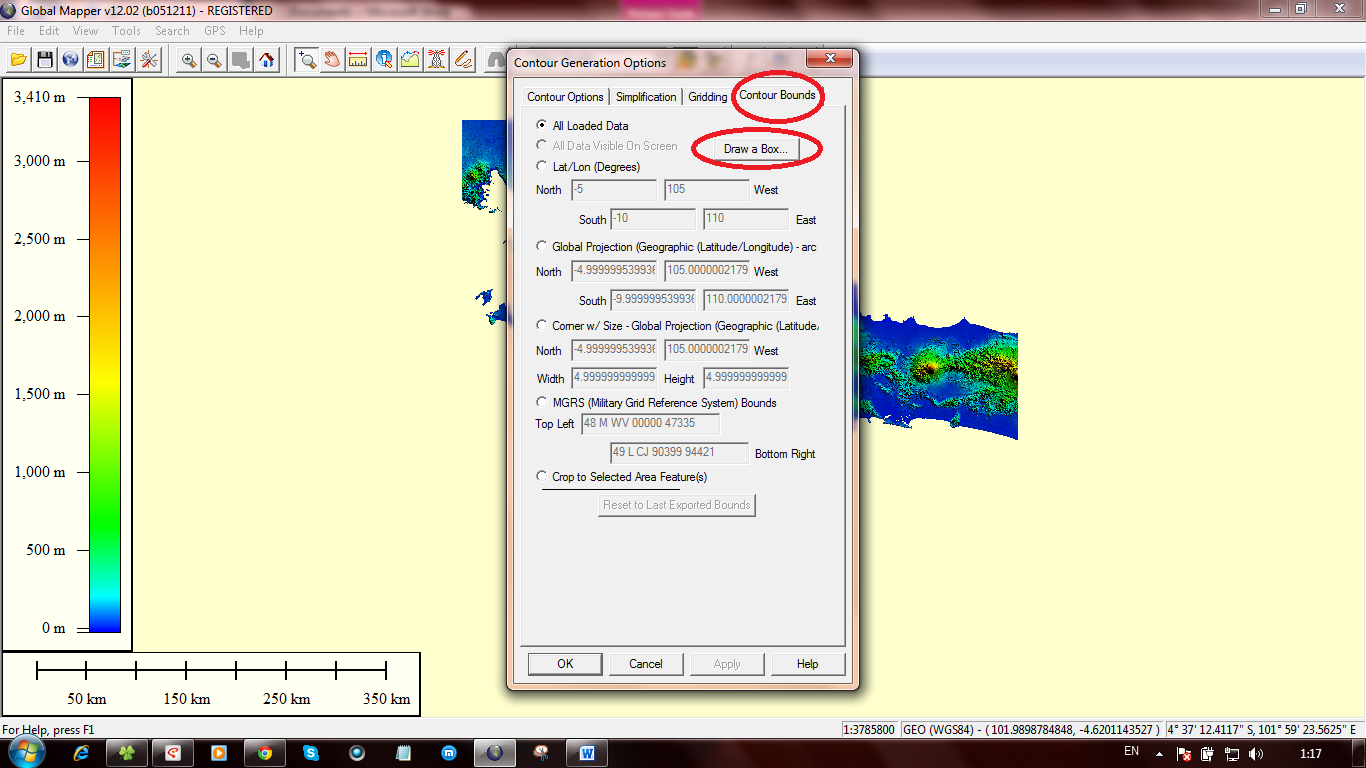Open the Gridding tab
Viewport: 1366px width, 768px height.
click(707, 96)
